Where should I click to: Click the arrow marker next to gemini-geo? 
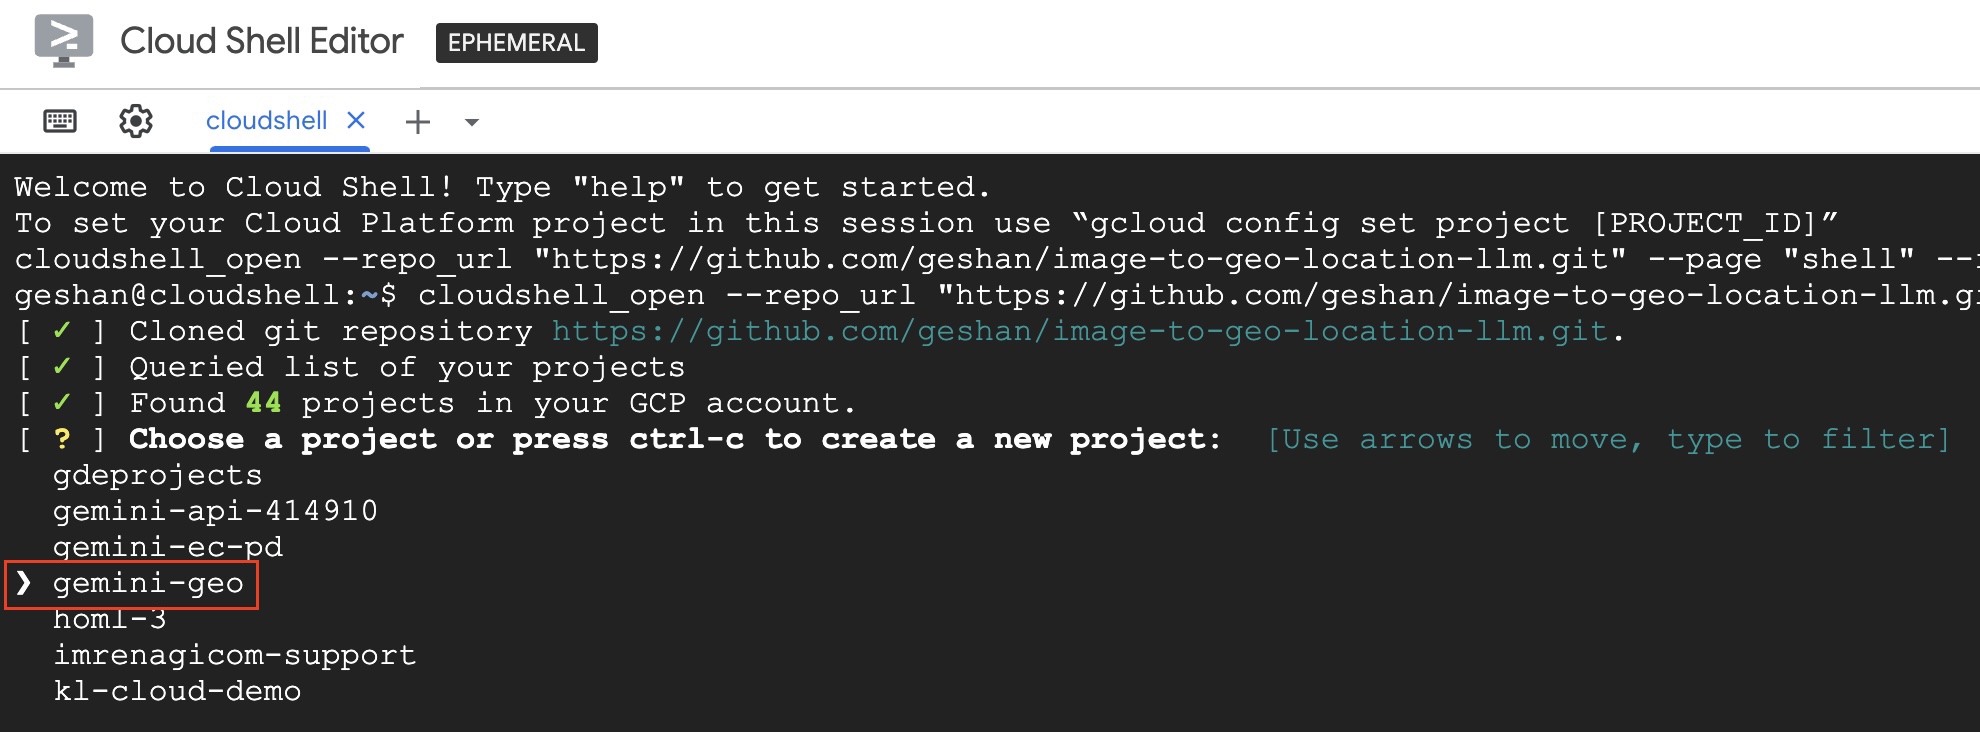pyautogui.click(x=22, y=582)
